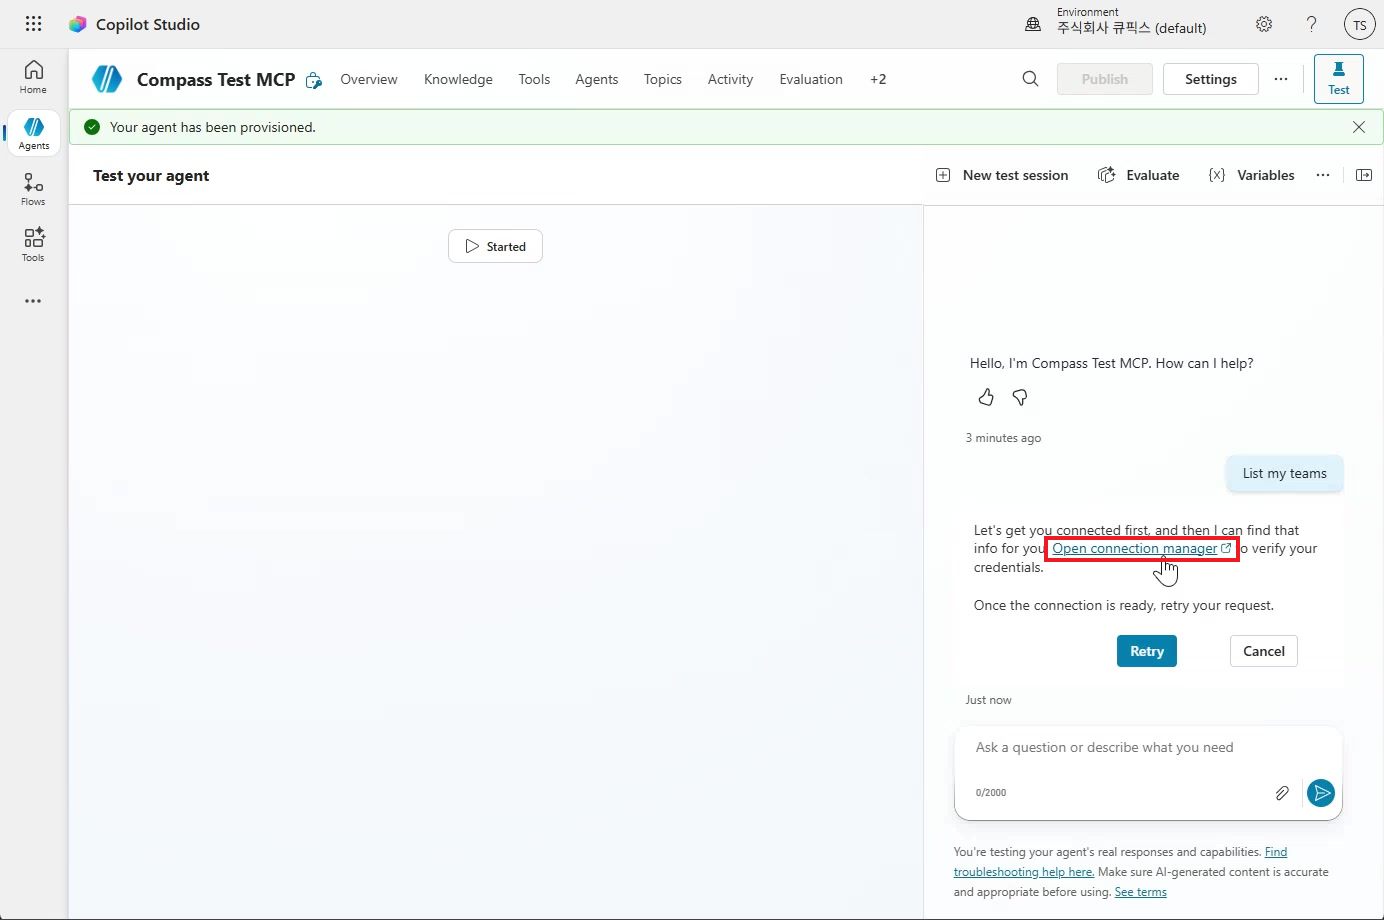
Task: Open Tools in the left sidebar
Action: (x=33, y=245)
